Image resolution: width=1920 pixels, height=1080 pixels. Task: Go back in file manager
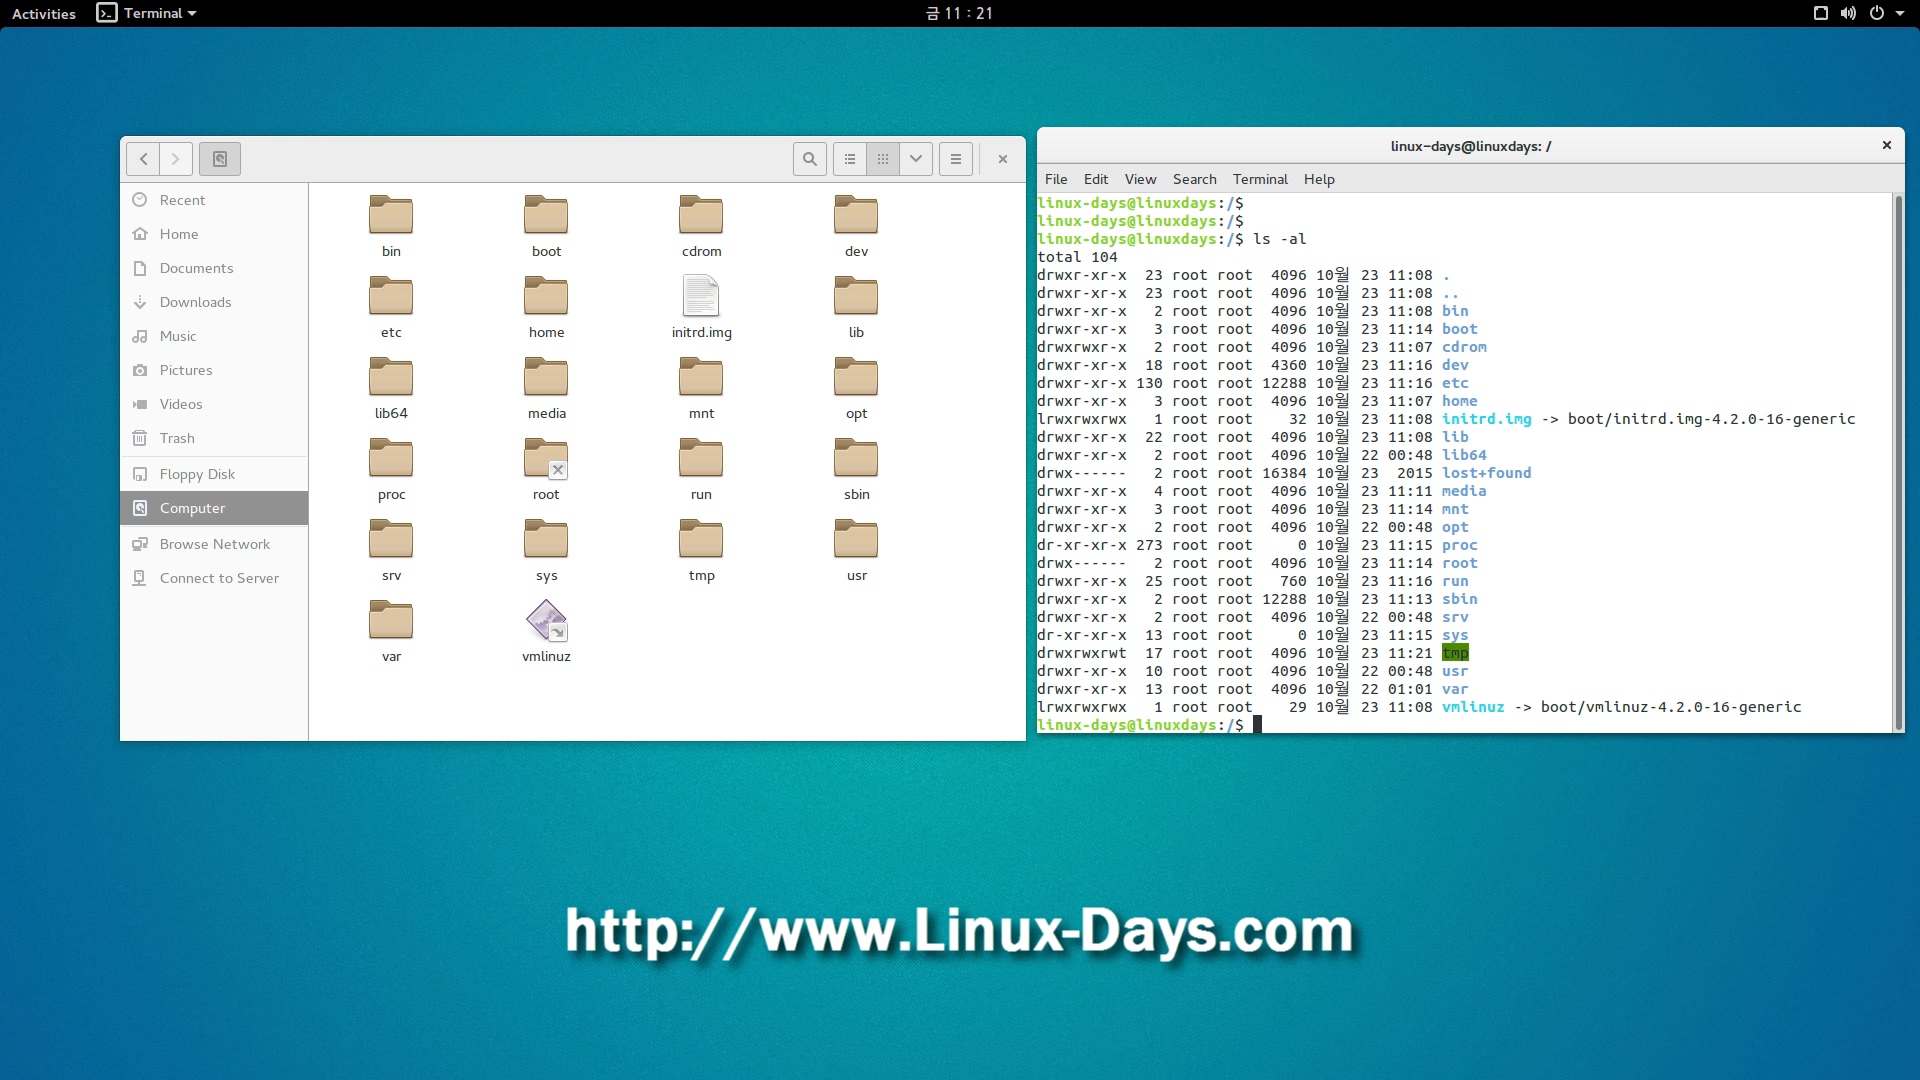click(143, 159)
